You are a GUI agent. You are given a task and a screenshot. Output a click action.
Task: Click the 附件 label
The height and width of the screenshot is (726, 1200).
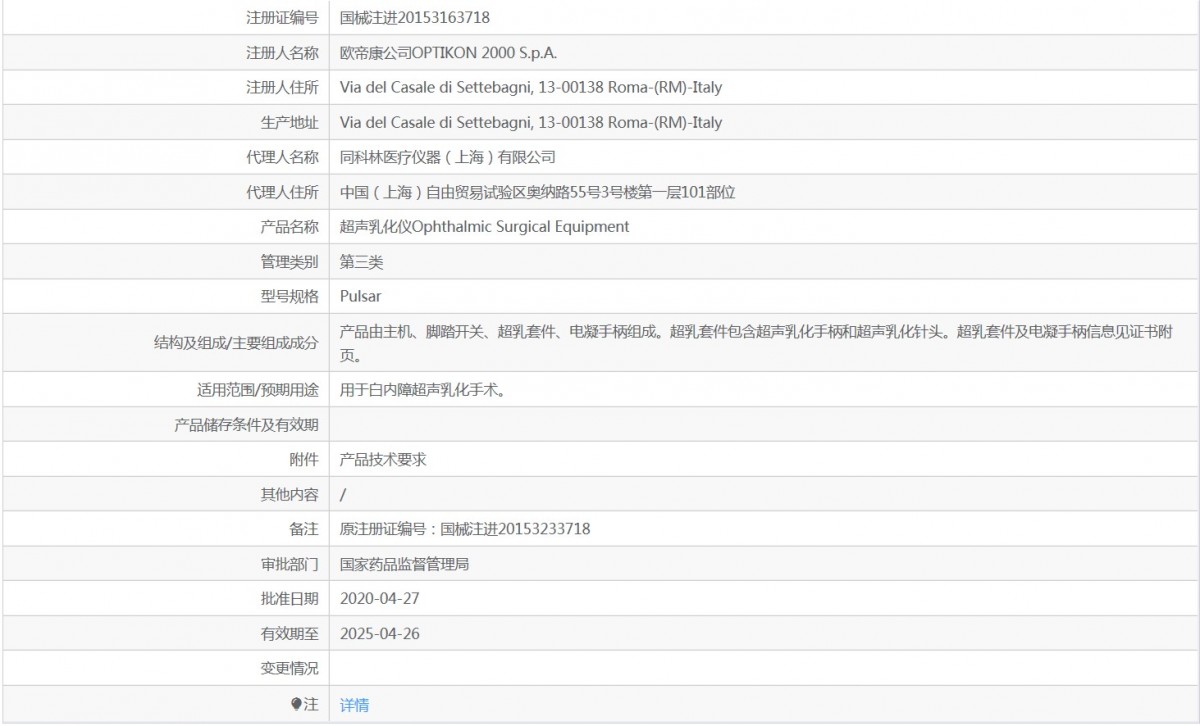[303, 459]
